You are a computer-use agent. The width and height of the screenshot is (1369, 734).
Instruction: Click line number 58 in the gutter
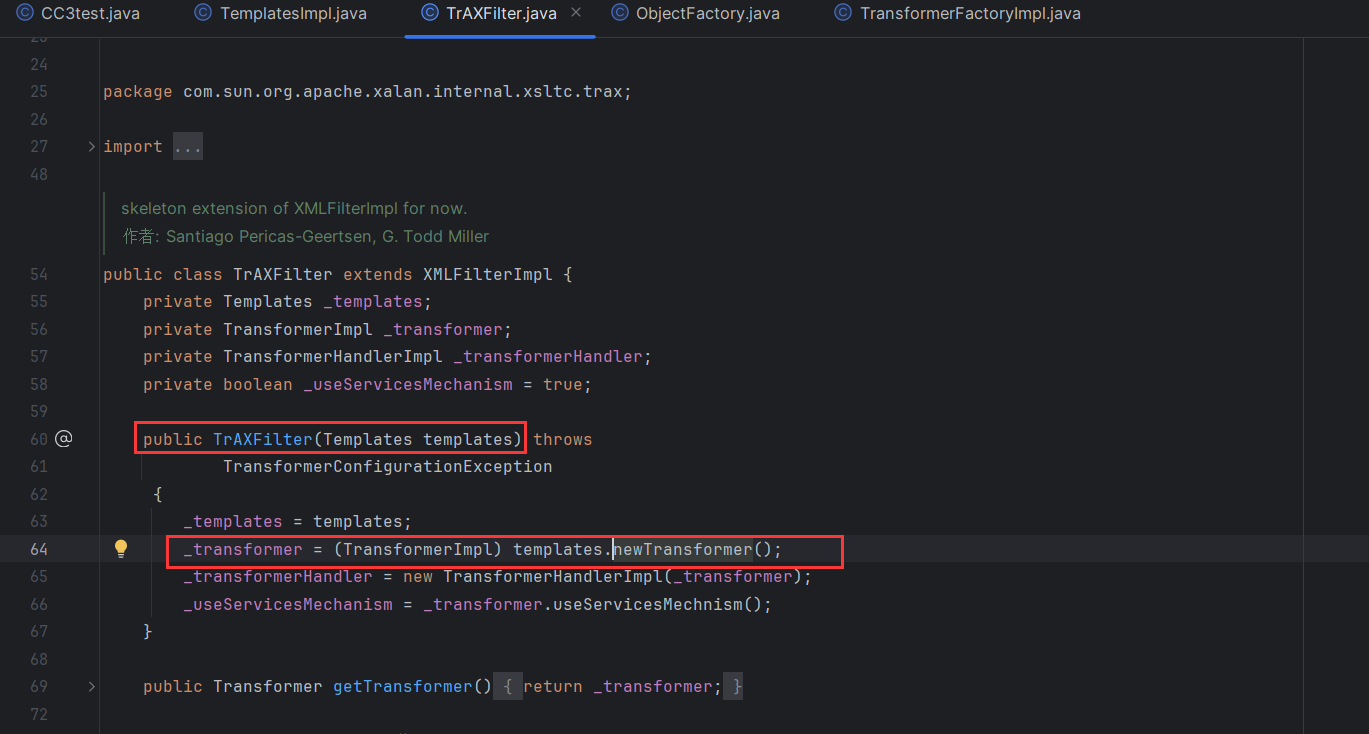39,384
